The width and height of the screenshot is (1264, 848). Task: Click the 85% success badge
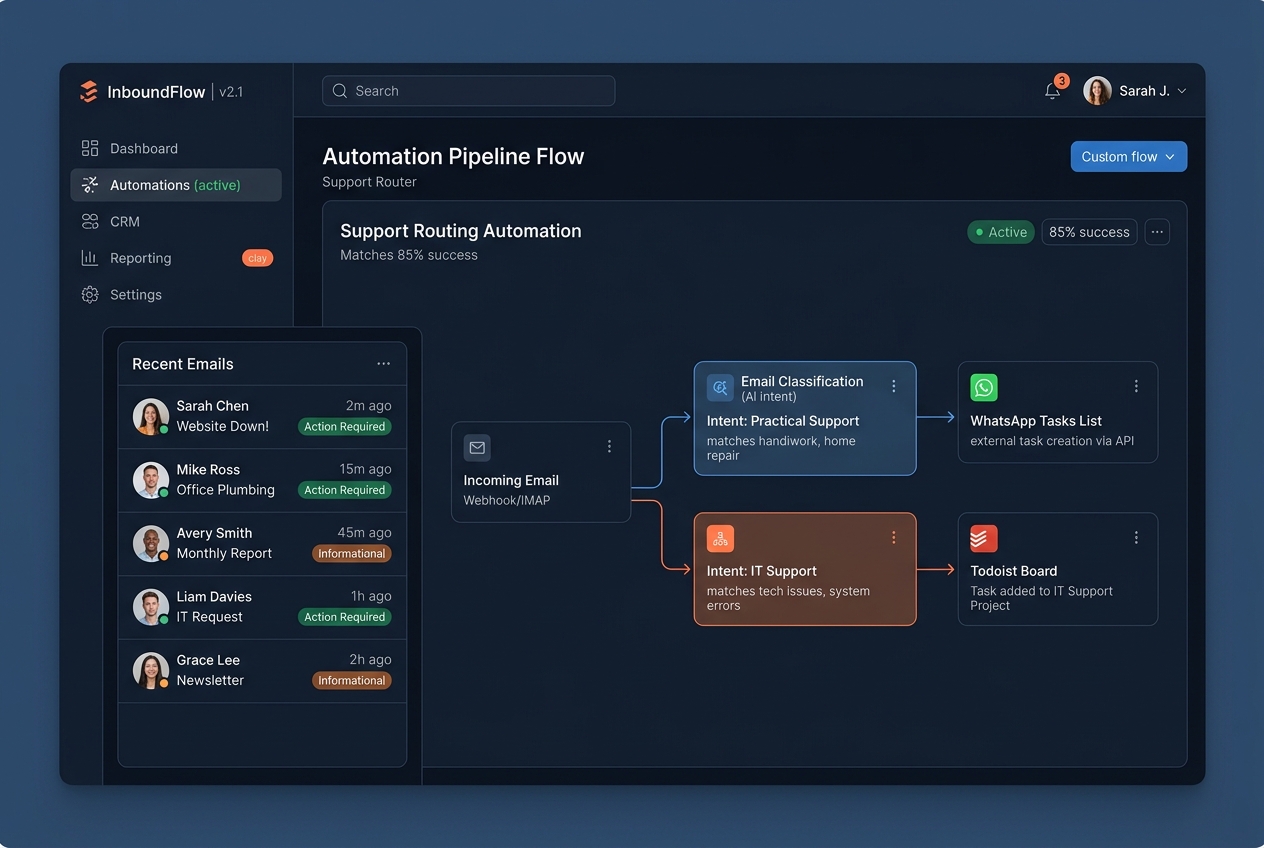[1089, 232]
